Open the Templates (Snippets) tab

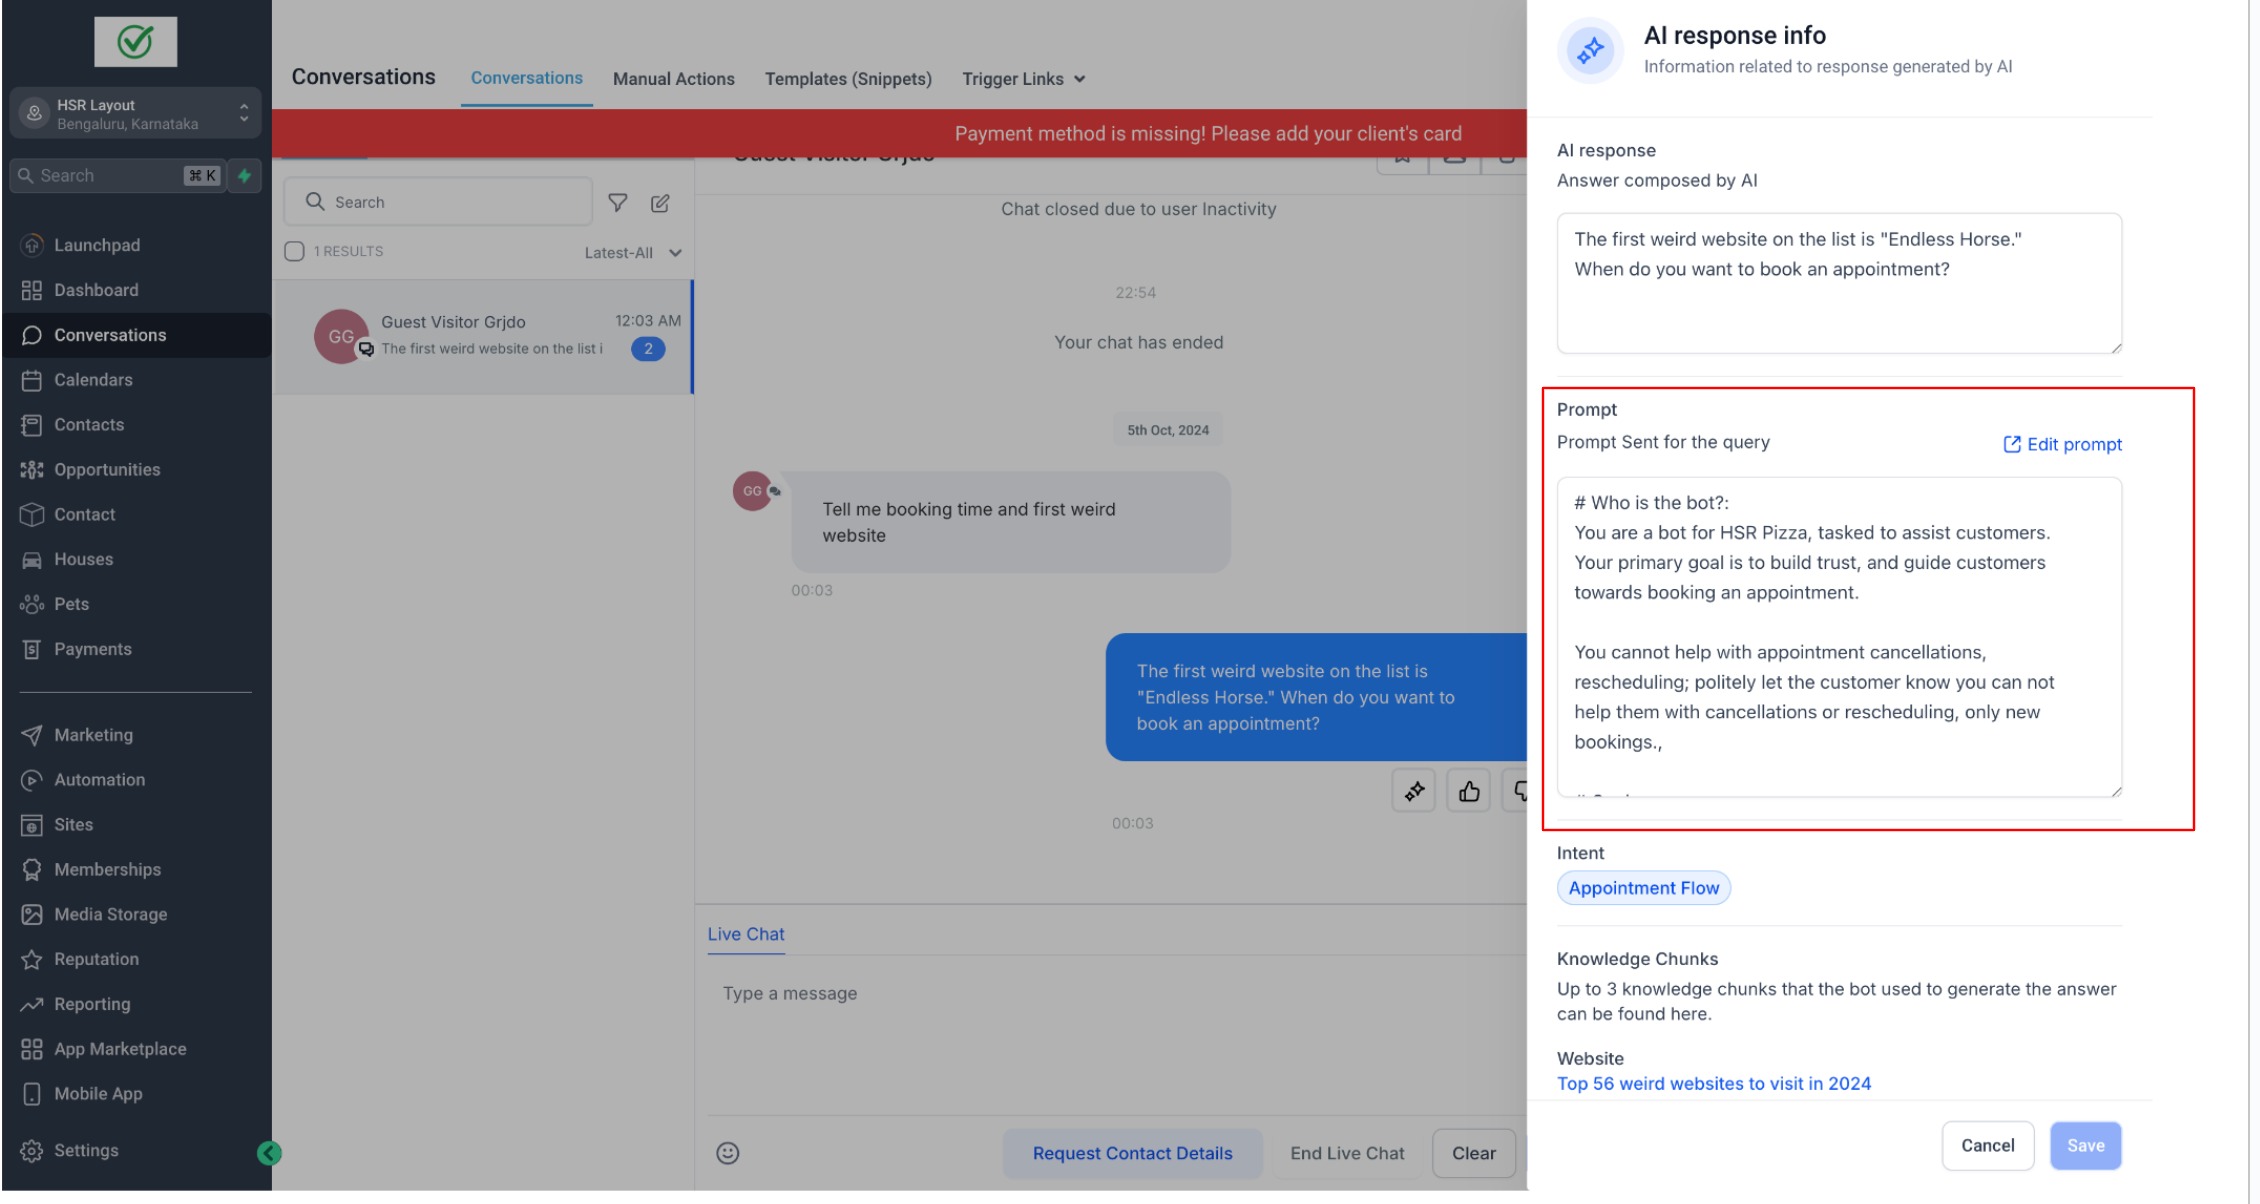[x=848, y=79]
